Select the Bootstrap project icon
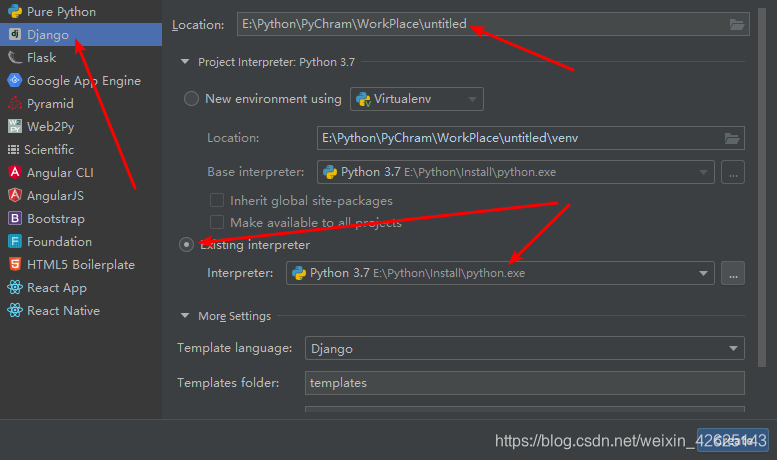 pos(15,218)
